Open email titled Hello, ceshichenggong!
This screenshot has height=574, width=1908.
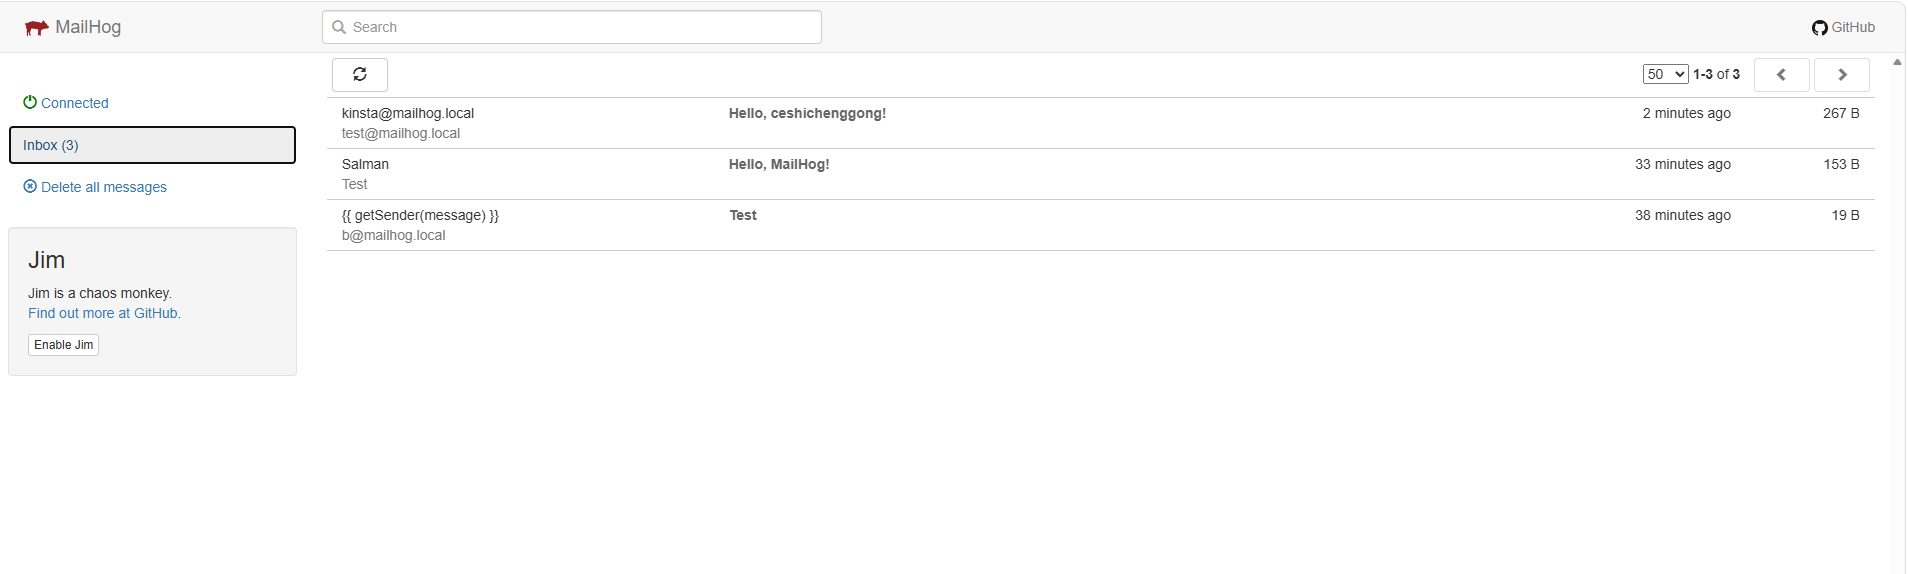pos(807,113)
